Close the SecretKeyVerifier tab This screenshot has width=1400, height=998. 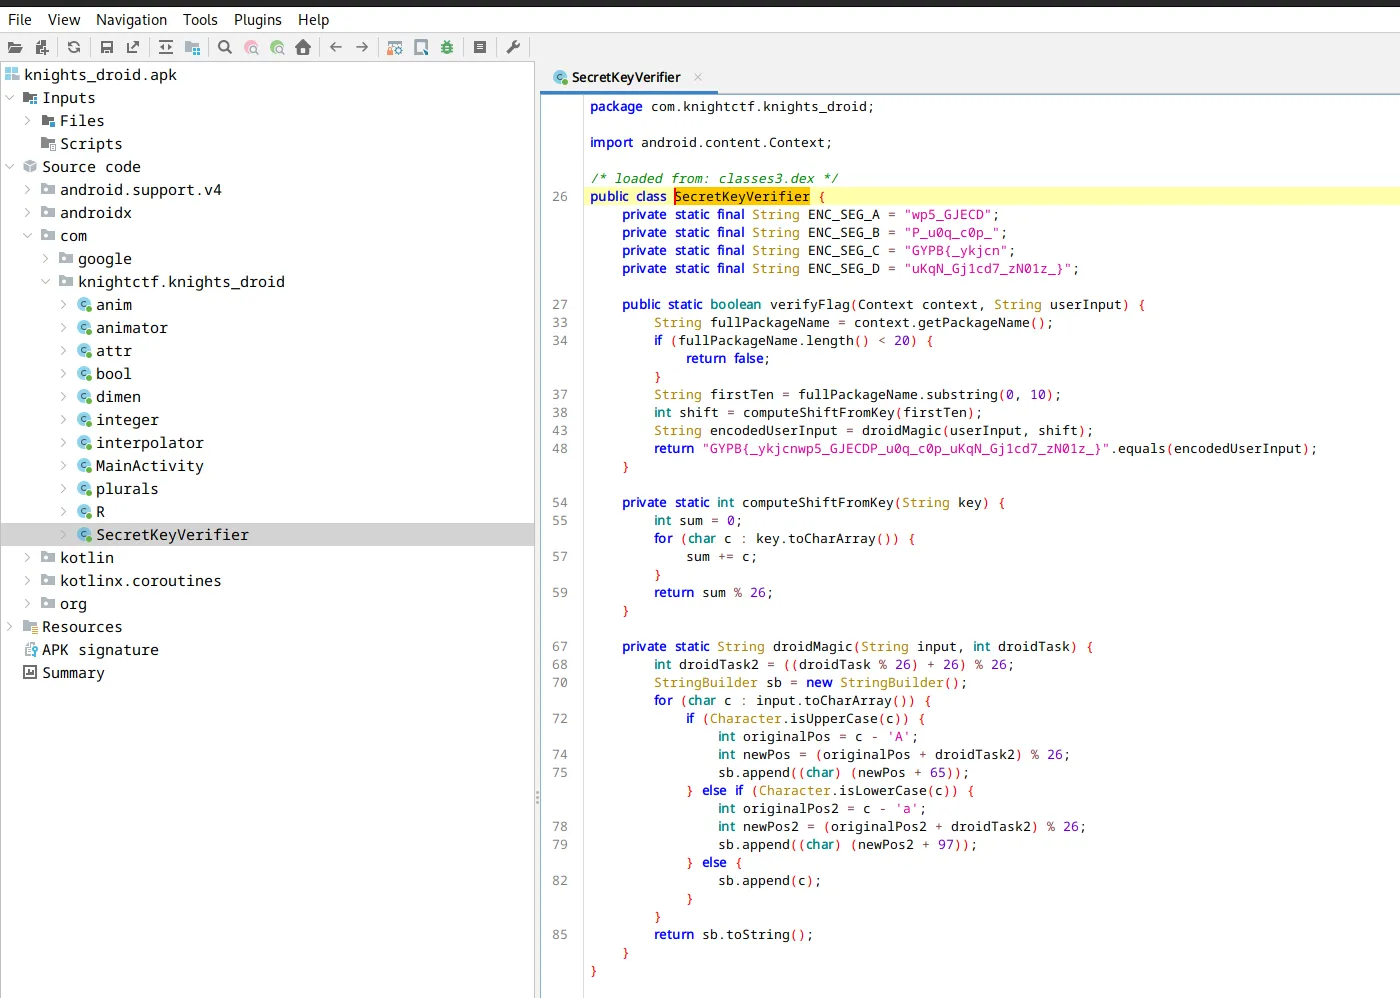tap(698, 77)
